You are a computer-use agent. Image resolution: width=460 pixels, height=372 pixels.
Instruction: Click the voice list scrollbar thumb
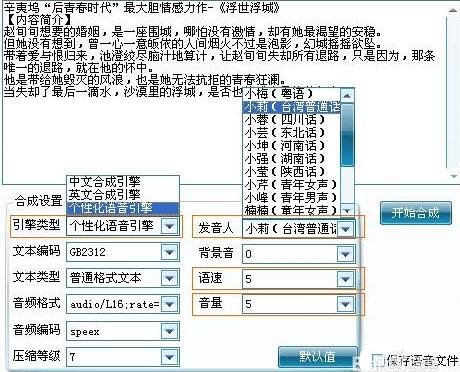pos(347,135)
